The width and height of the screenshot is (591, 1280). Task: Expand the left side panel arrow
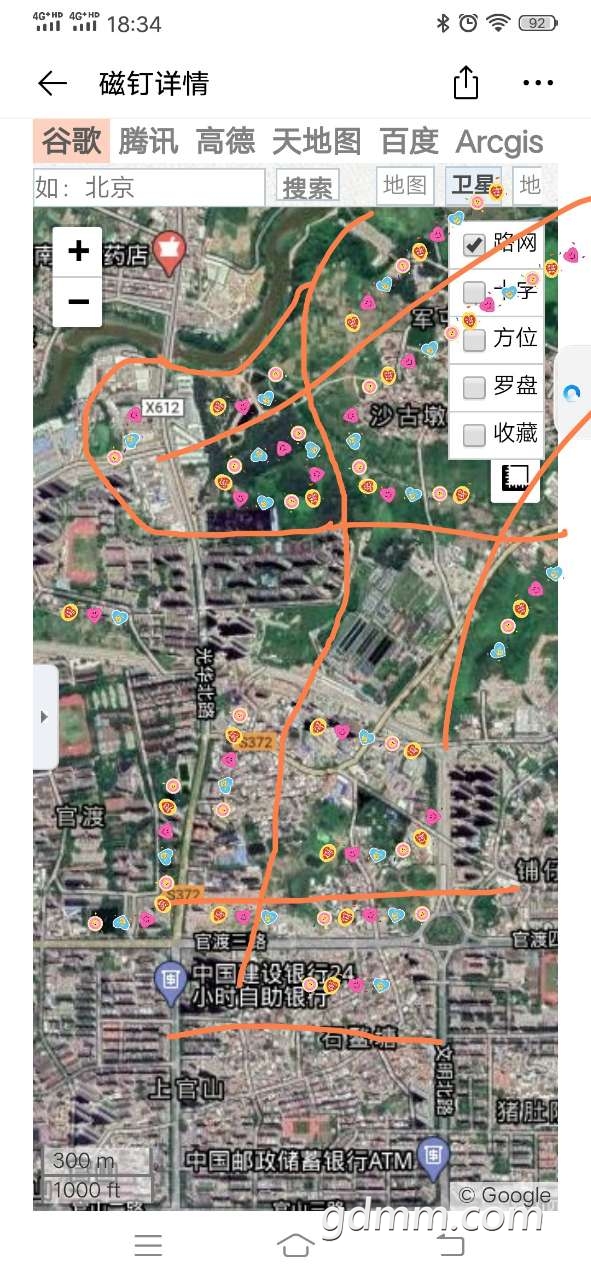click(x=44, y=716)
